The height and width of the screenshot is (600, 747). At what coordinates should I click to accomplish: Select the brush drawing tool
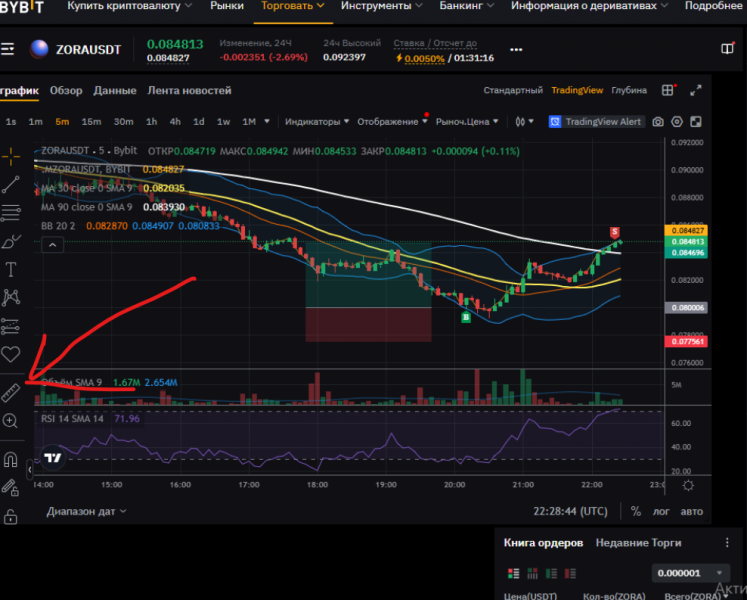coord(10,242)
